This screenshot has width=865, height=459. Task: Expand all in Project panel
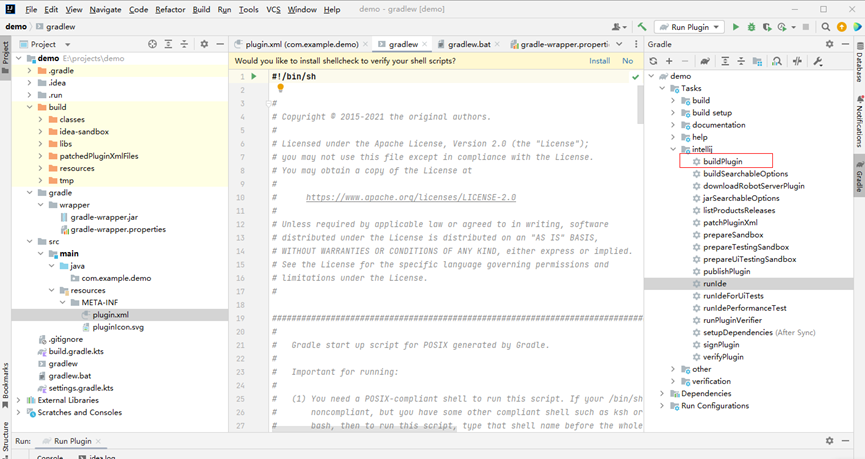click(168, 44)
